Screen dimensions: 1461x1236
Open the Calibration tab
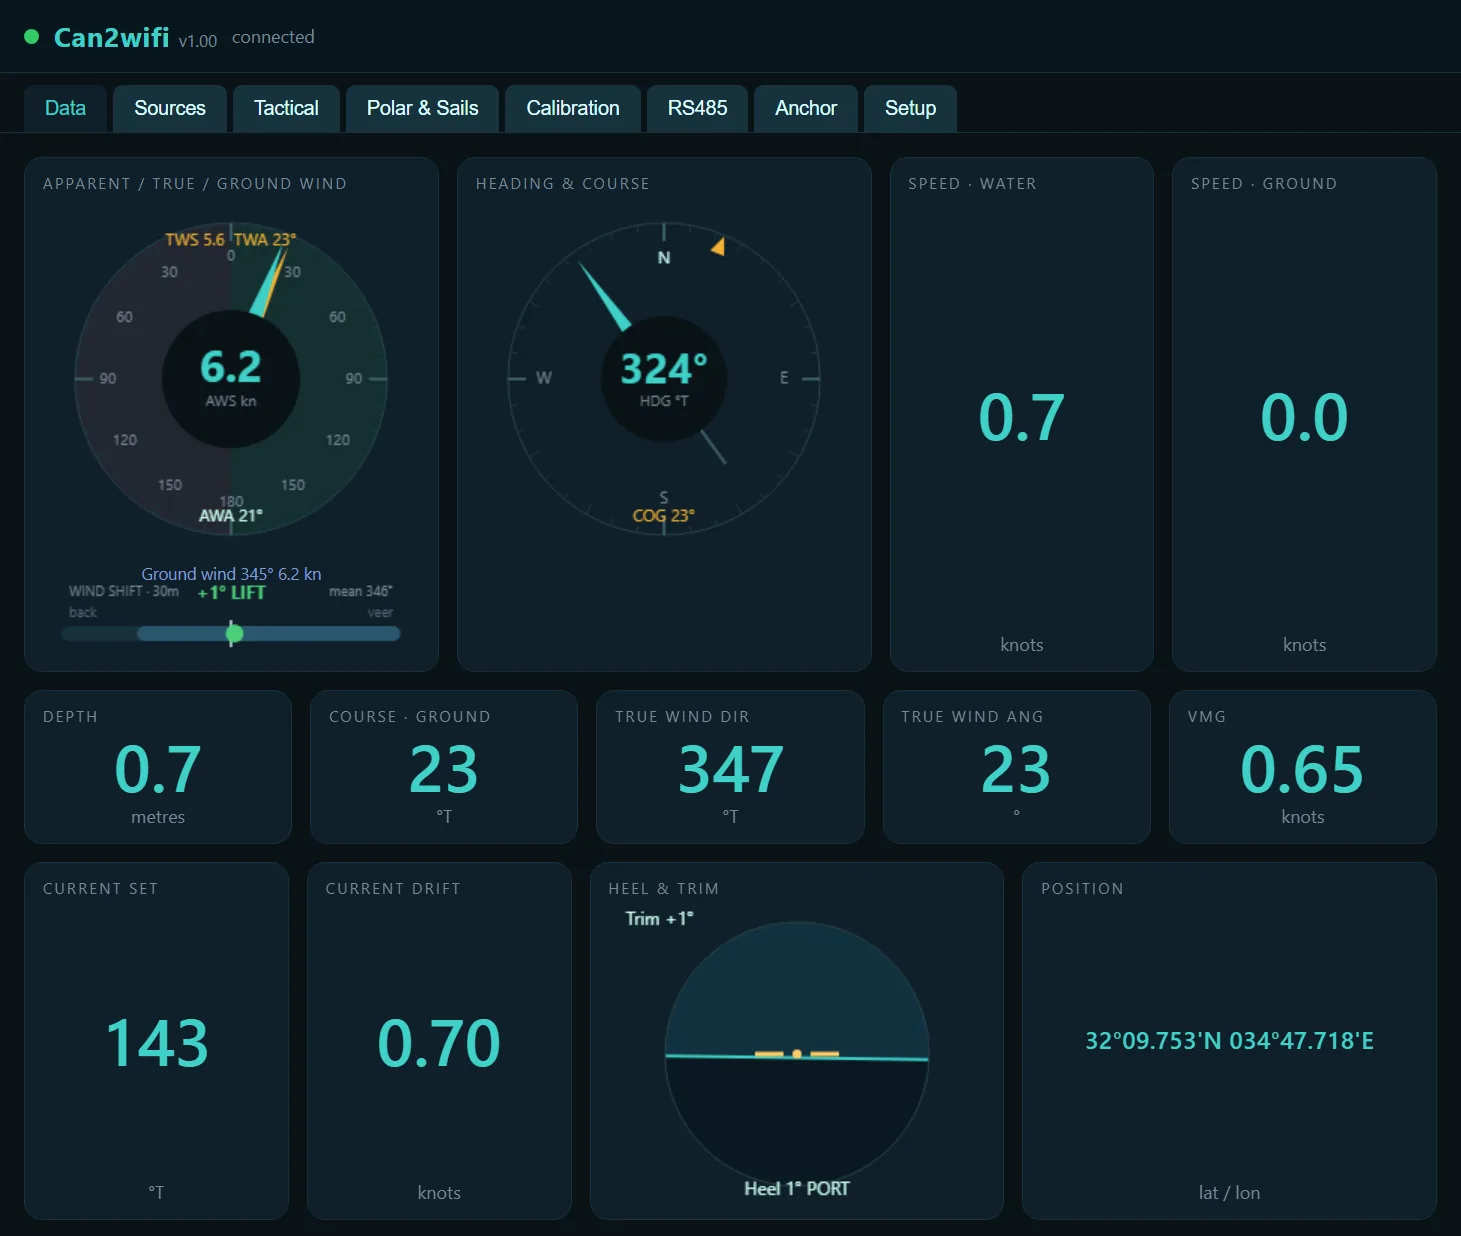click(573, 108)
